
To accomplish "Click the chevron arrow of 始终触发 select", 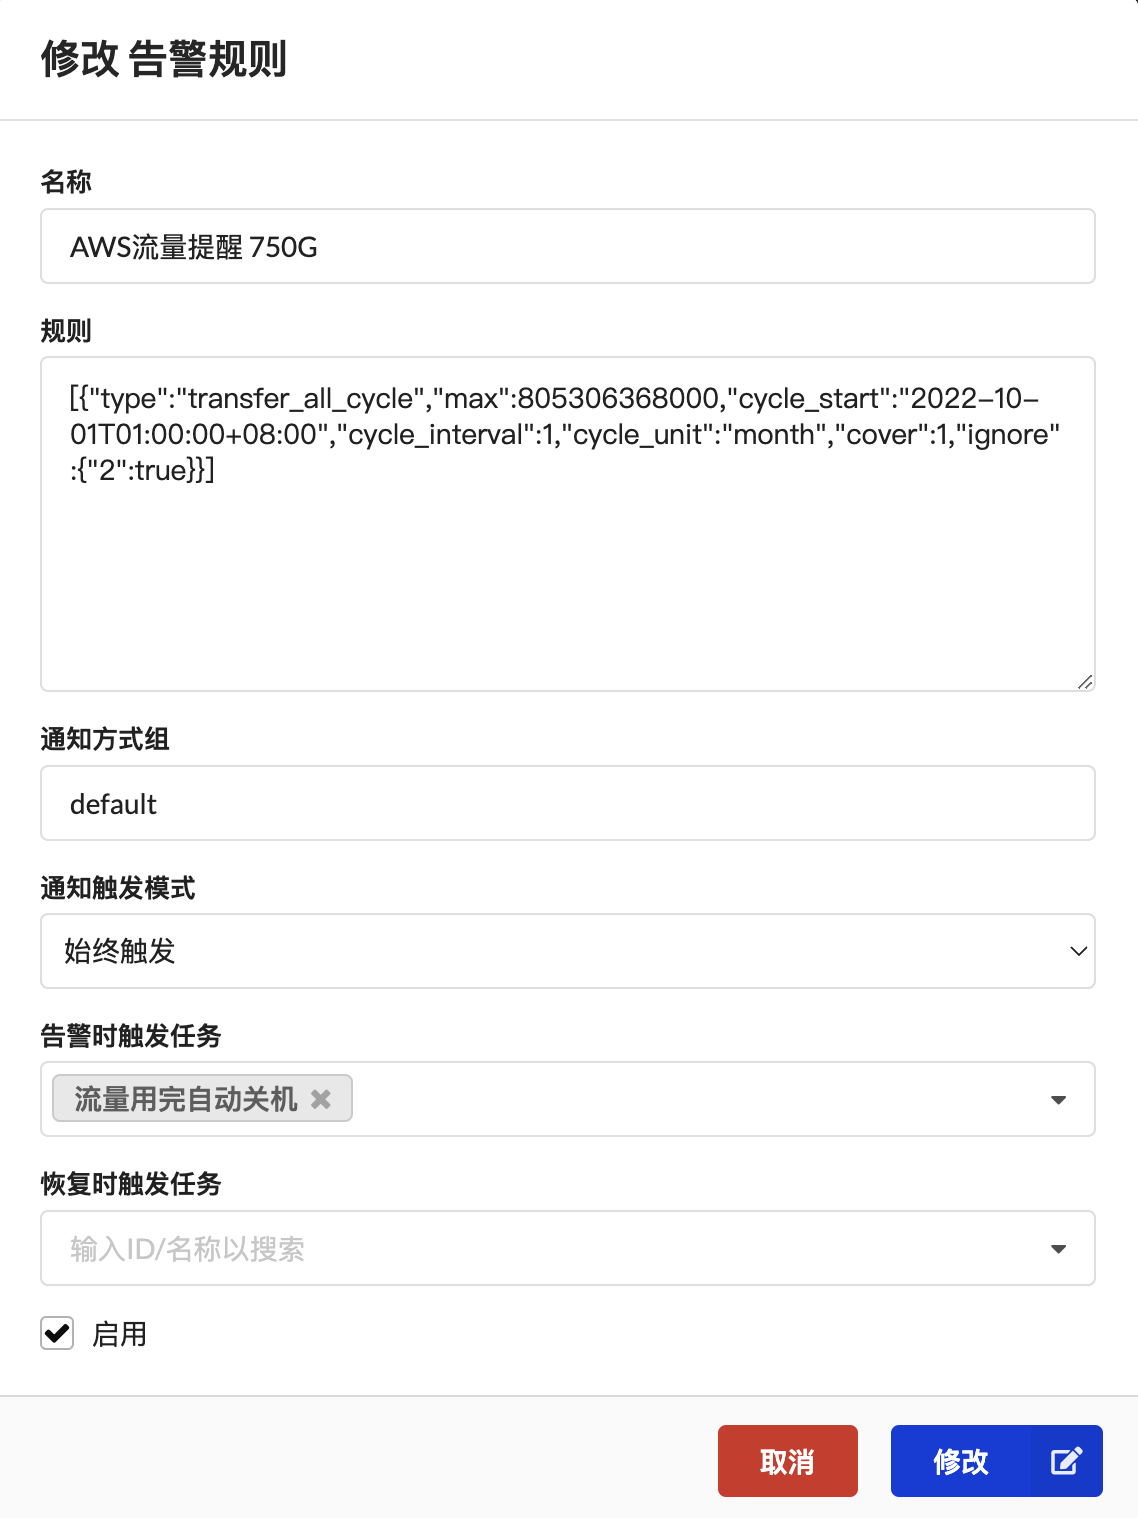I will 1078,951.
